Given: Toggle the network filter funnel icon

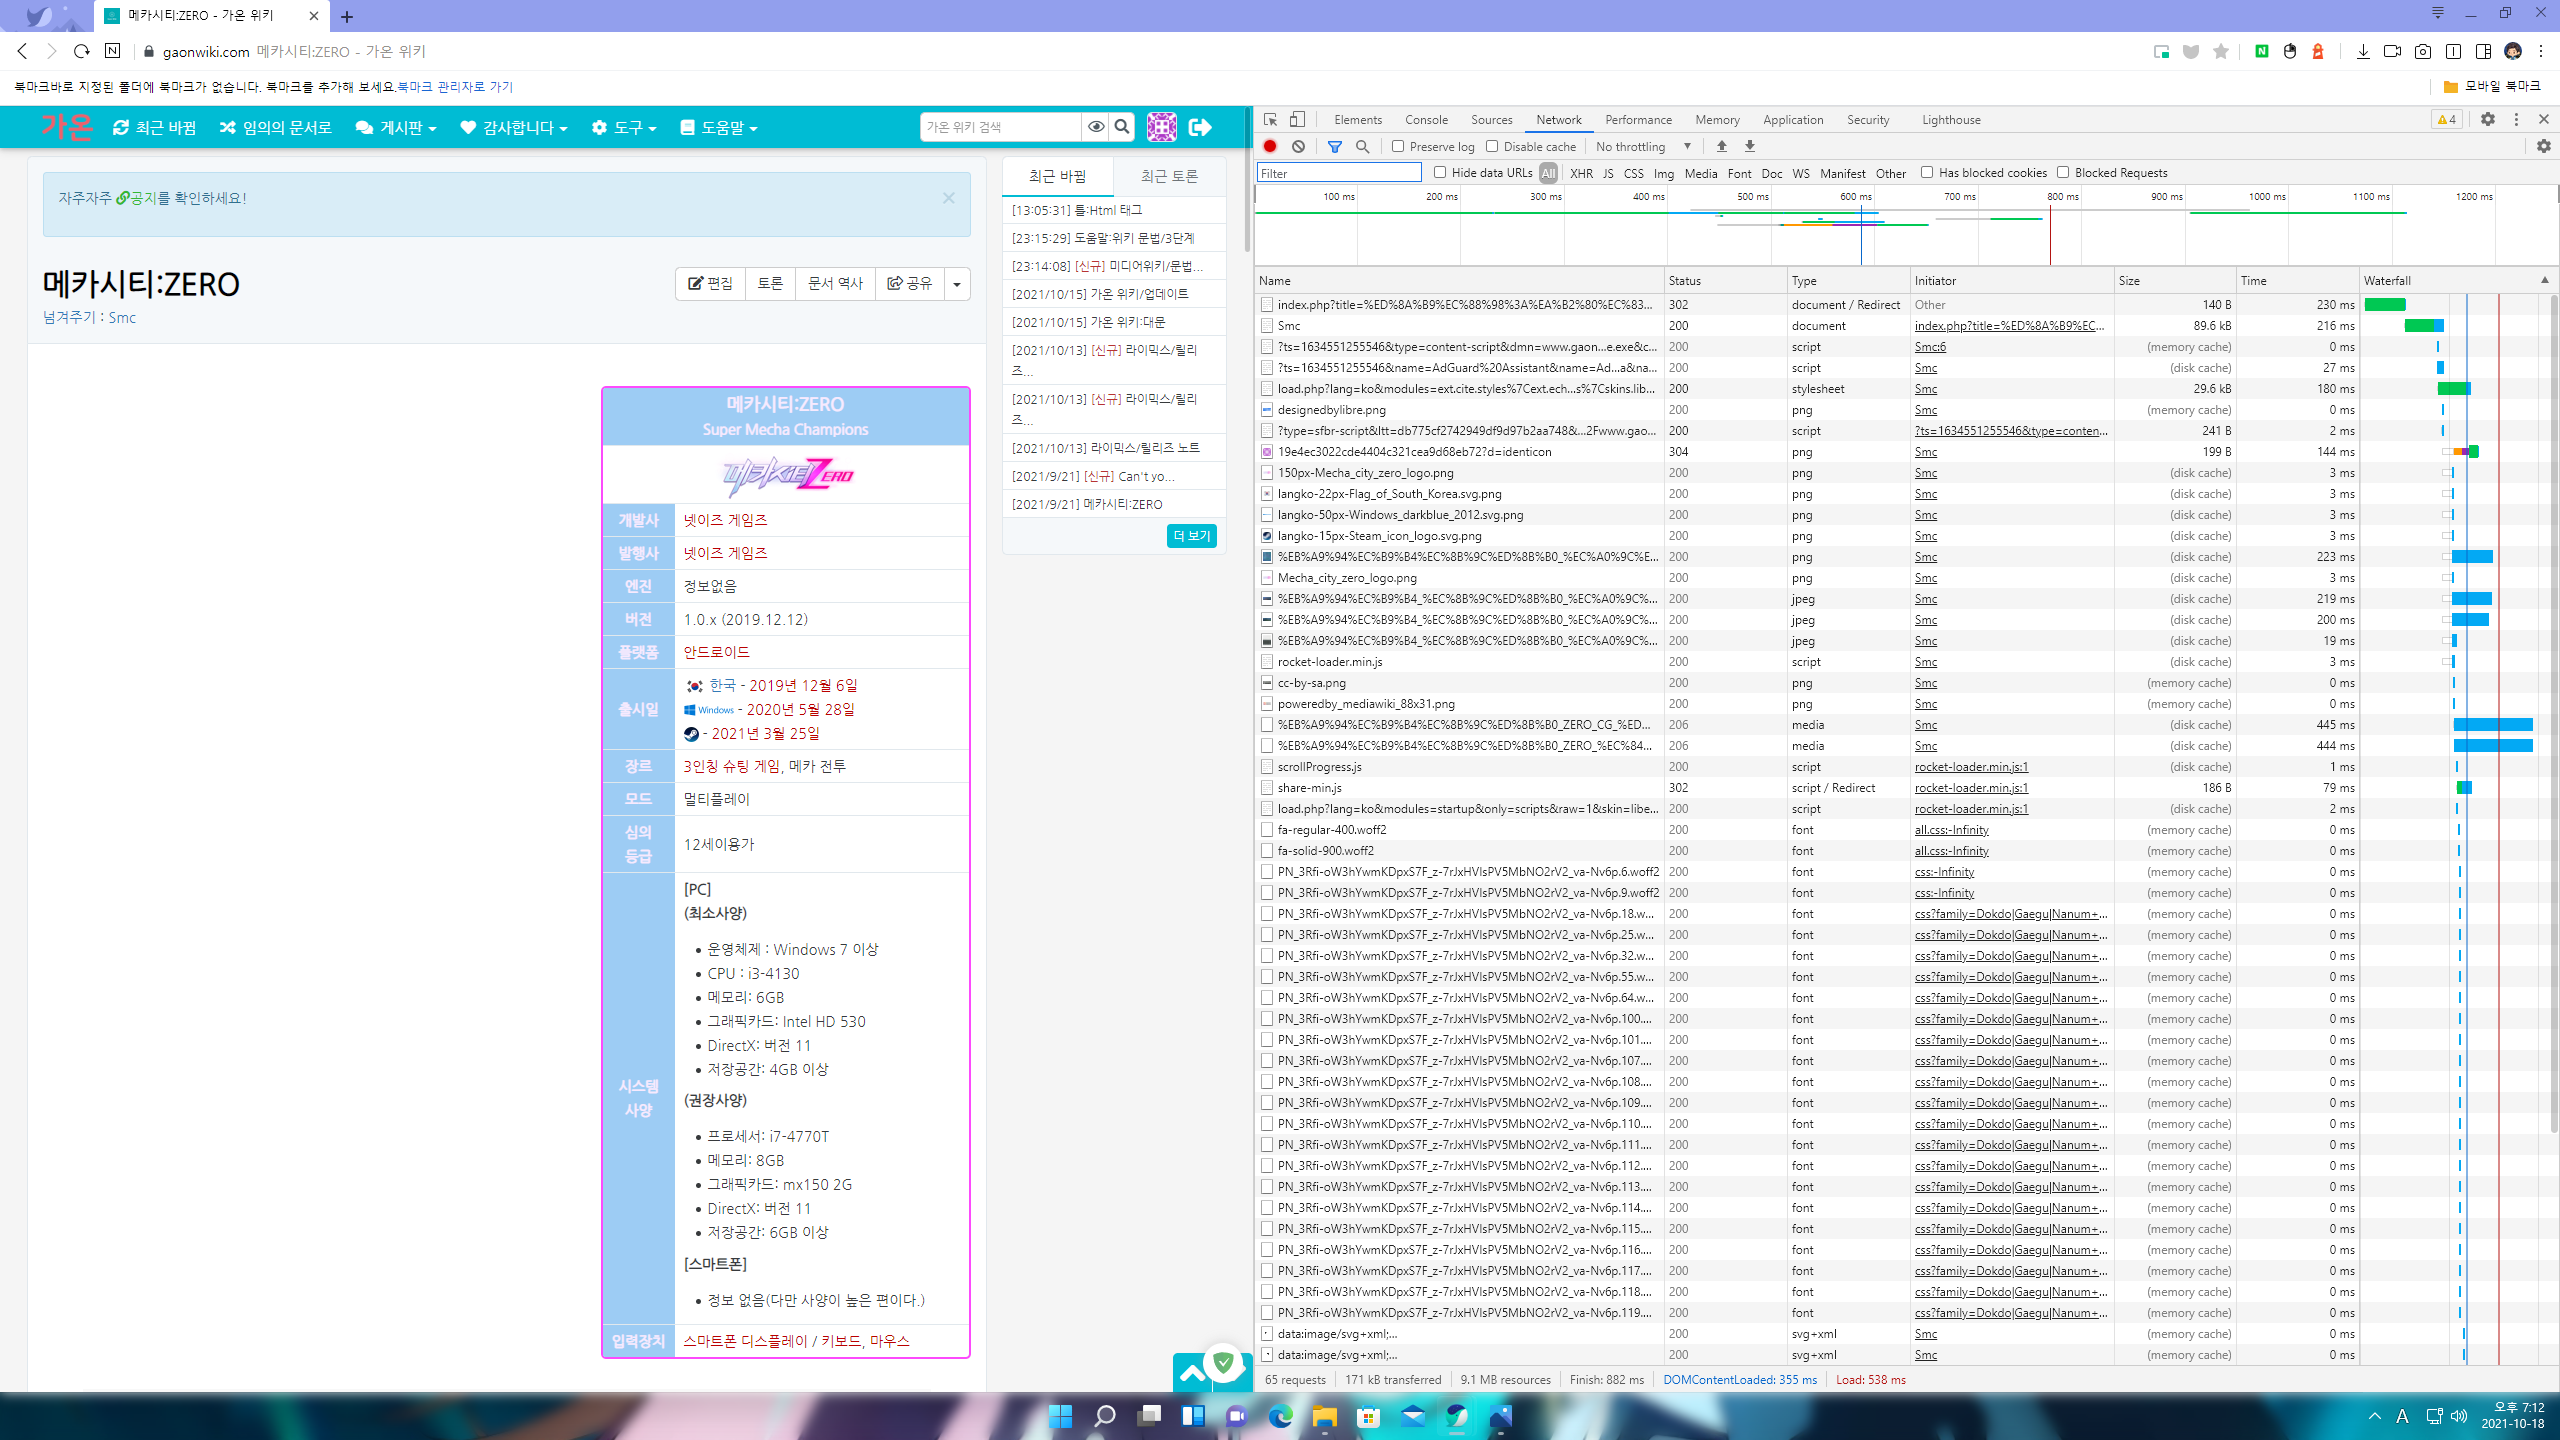Looking at the screenshot, I should pyautogui.click(x=1335, y=146).
